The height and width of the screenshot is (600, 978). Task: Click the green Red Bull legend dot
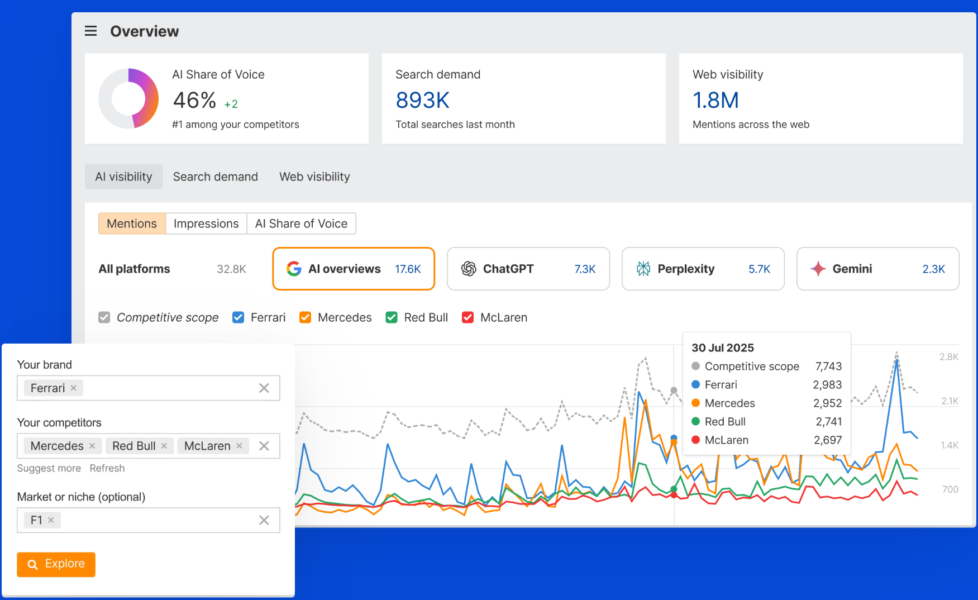click(697, 422)
